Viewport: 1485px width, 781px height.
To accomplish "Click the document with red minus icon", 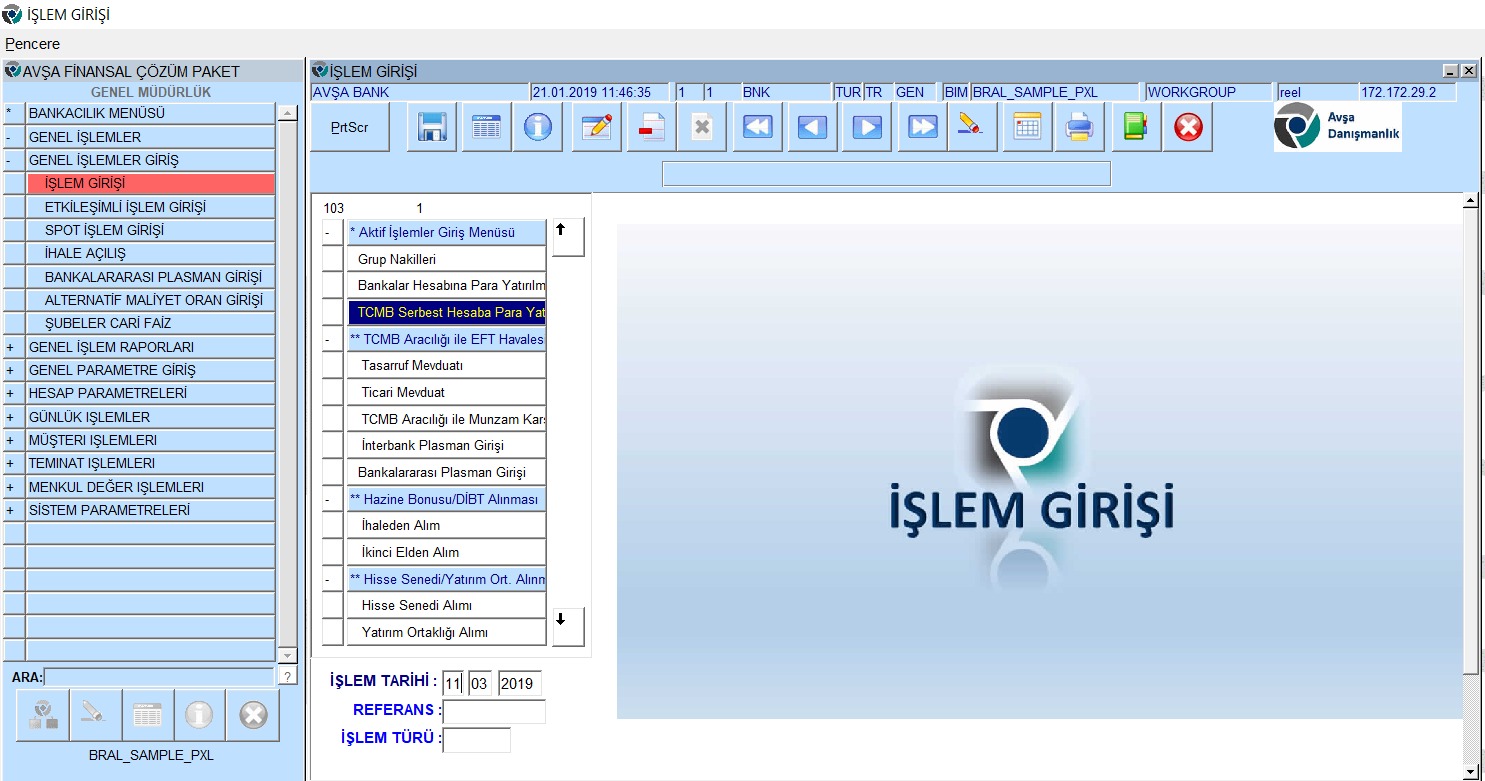I will [x=652, y=128].
